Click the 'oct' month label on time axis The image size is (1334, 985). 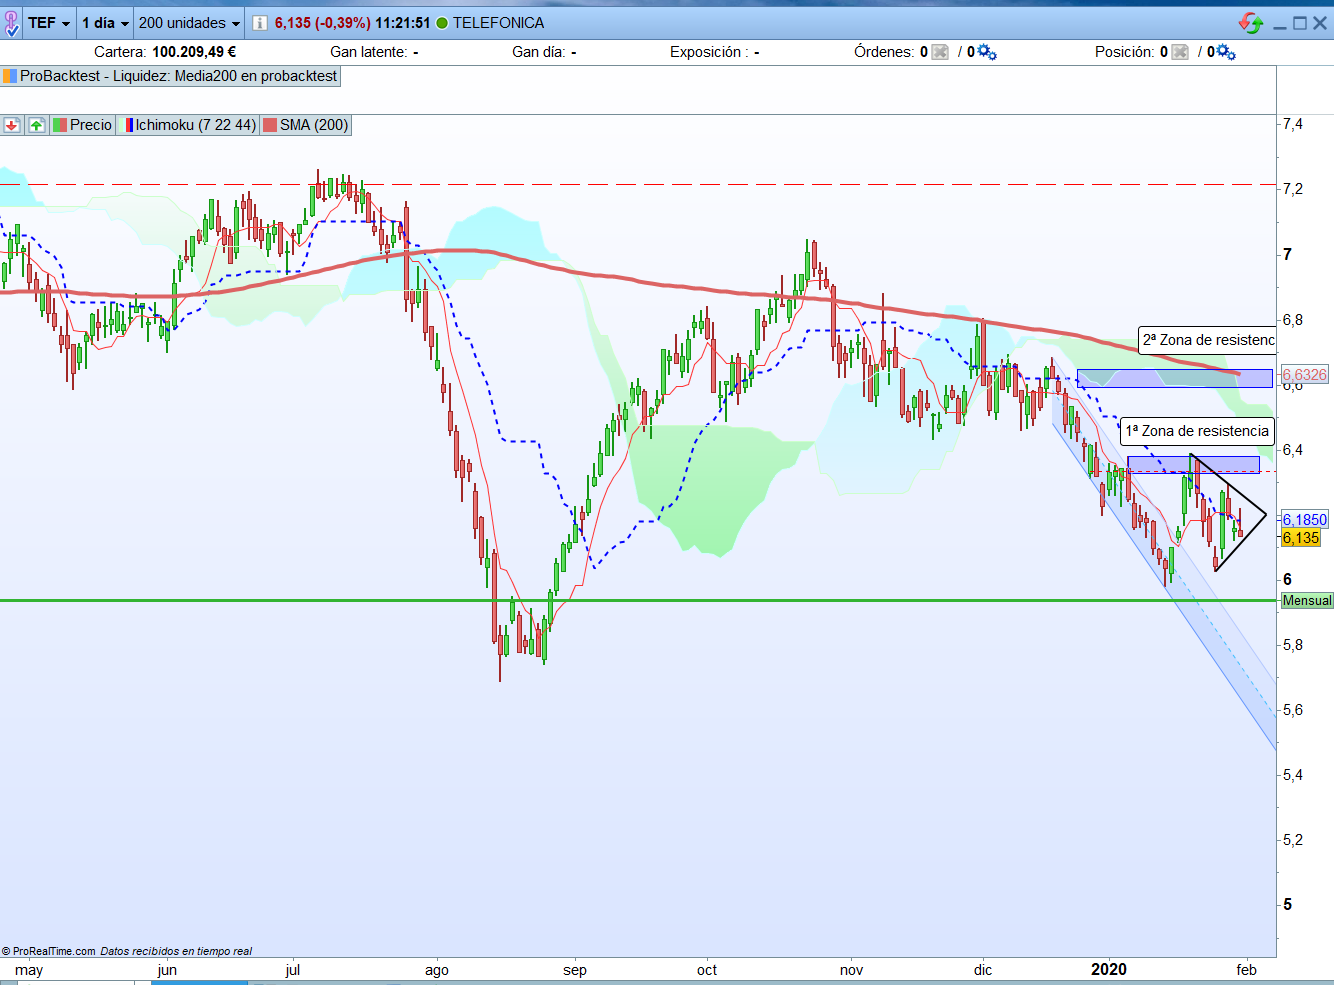[x=707, y=970]
